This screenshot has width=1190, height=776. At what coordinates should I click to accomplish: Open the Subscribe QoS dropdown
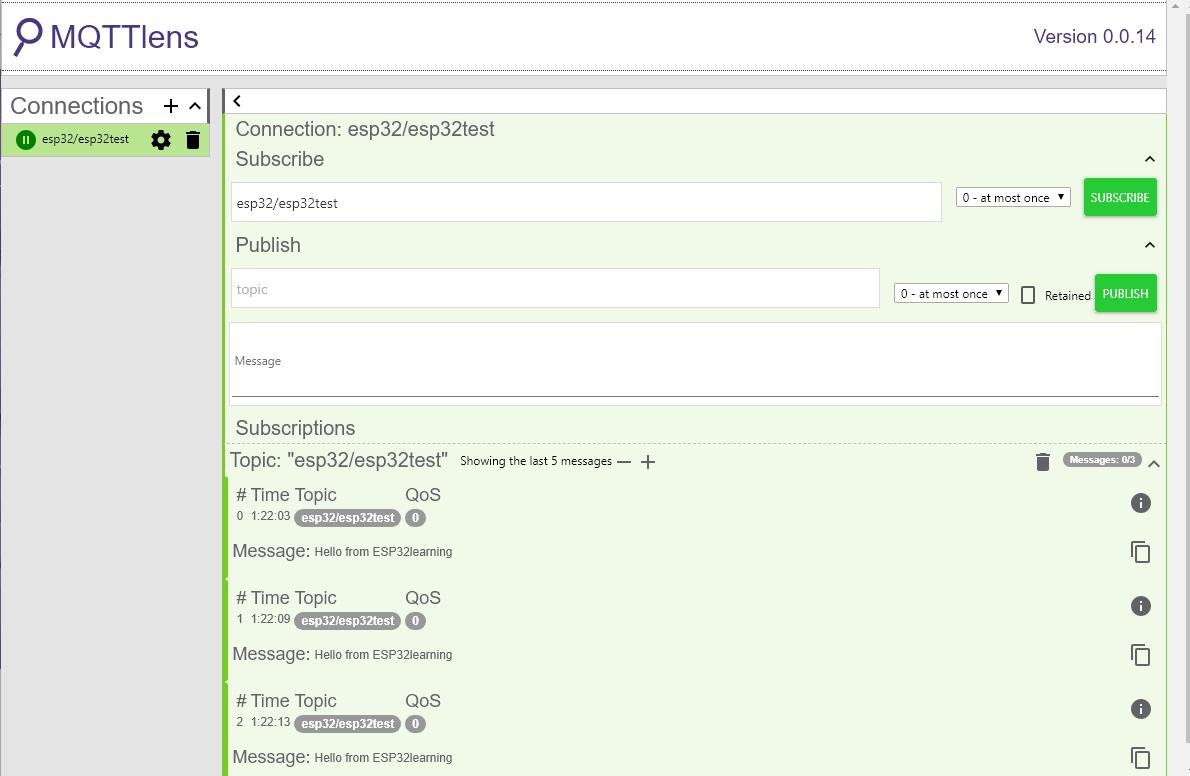tap(1013, 198)
